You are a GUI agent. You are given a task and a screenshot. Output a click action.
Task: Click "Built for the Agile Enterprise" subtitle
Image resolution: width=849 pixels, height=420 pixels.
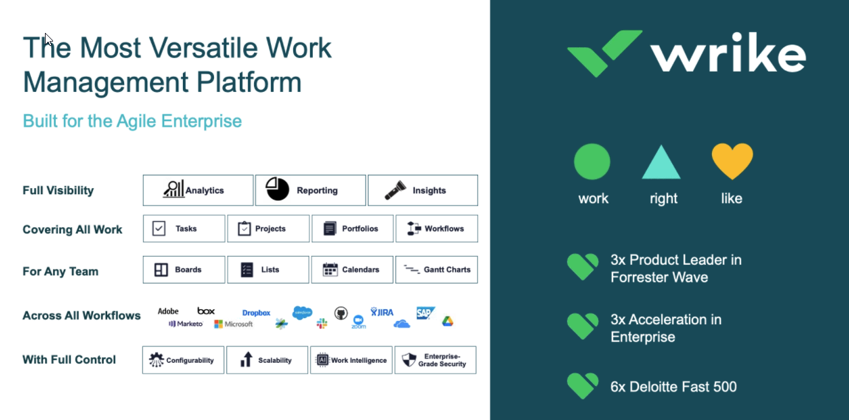click(132, 121)
